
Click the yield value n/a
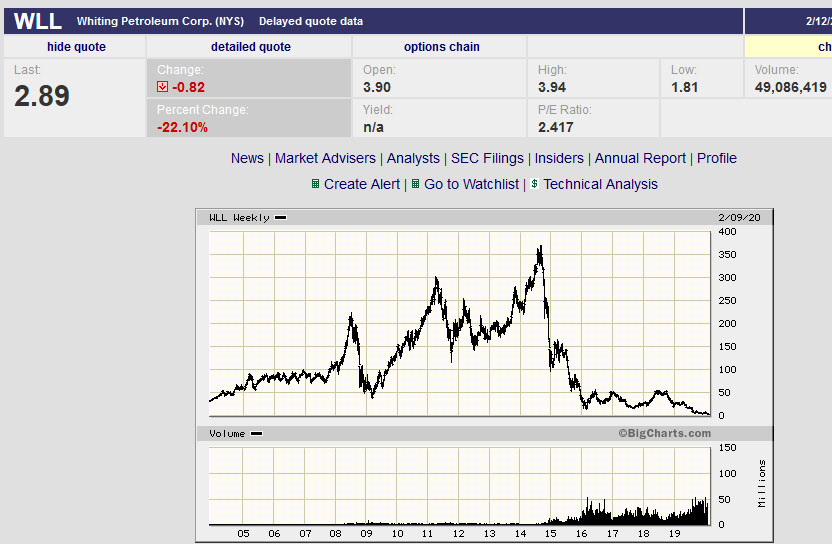pyautogui.click(x=373, y=127)
